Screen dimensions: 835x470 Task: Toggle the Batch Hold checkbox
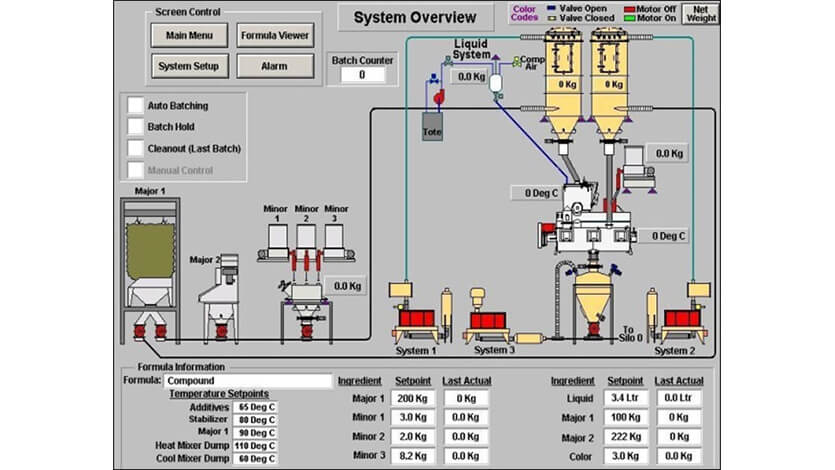pos(135,127)
